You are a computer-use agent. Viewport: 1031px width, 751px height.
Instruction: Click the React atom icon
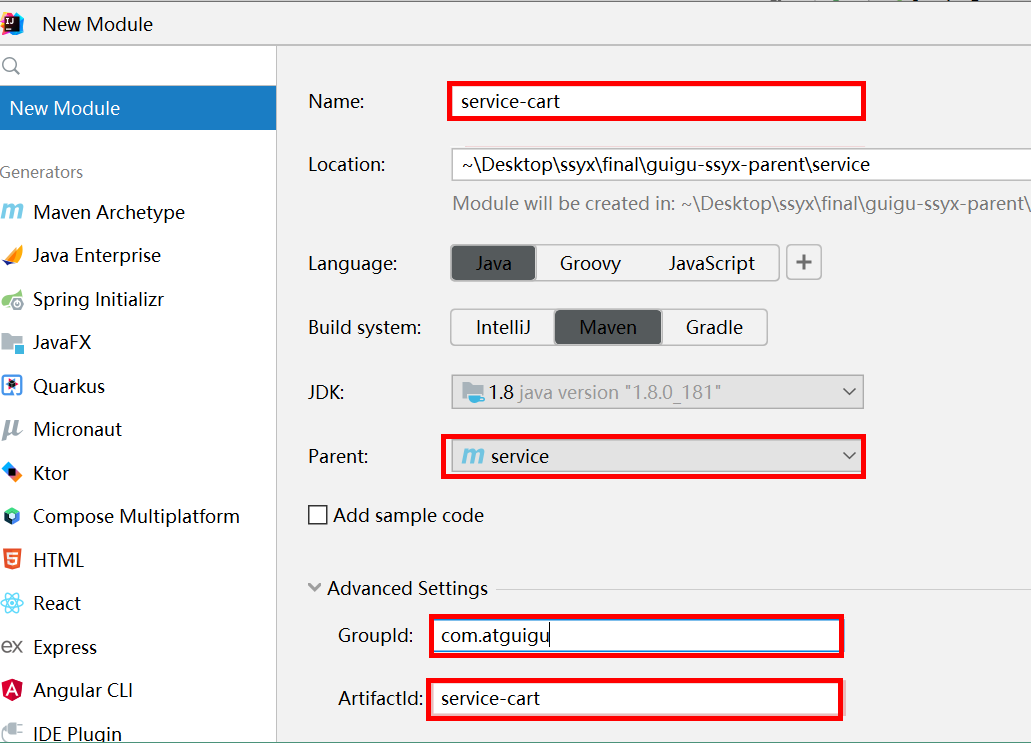tap(12, 604)
